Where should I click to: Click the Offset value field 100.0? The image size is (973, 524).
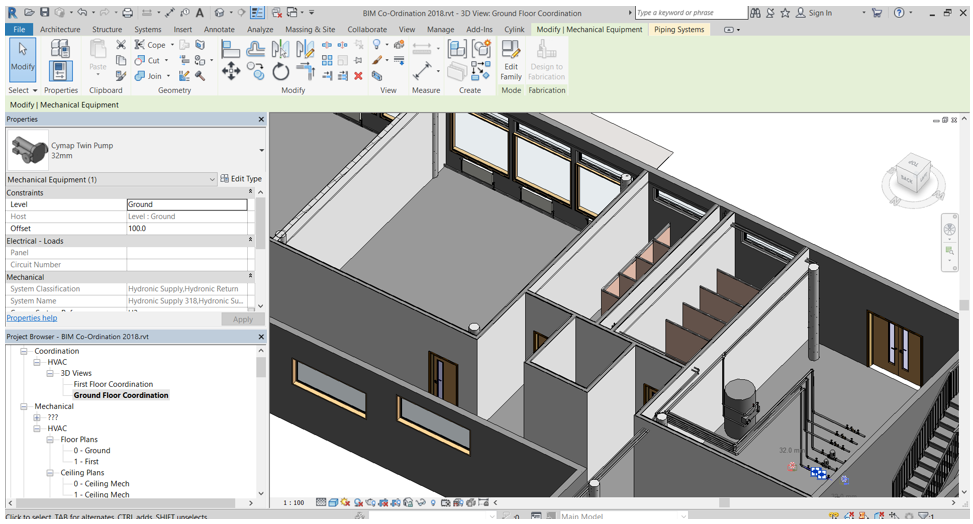[187, 228]
